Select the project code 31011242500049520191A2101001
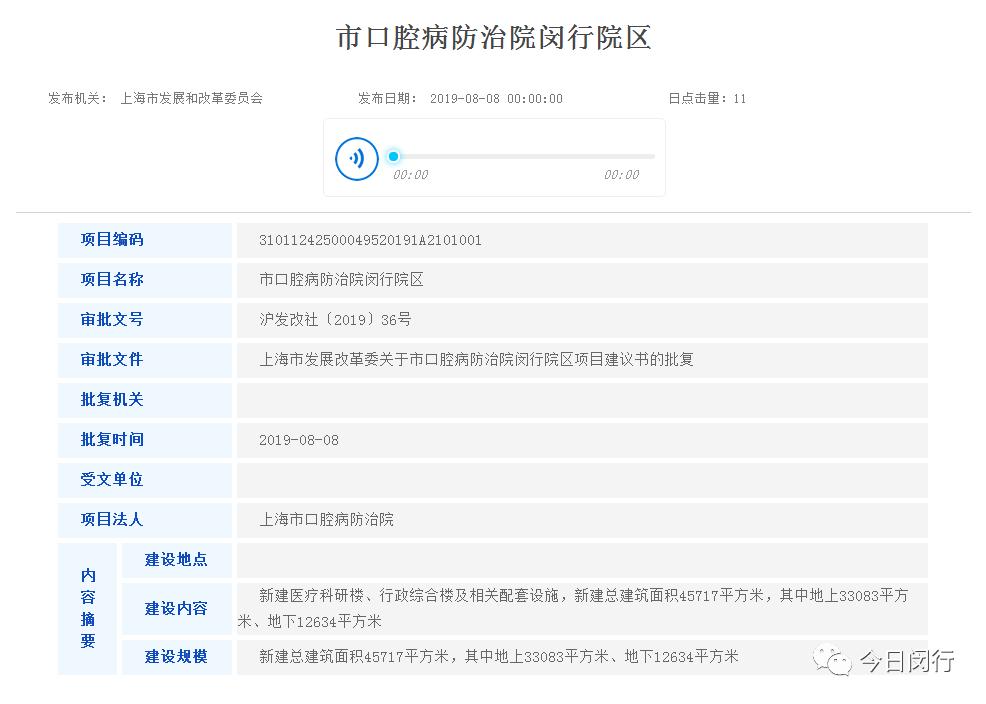The width and height of the screenshot is (986, 704). click(371, 240)
